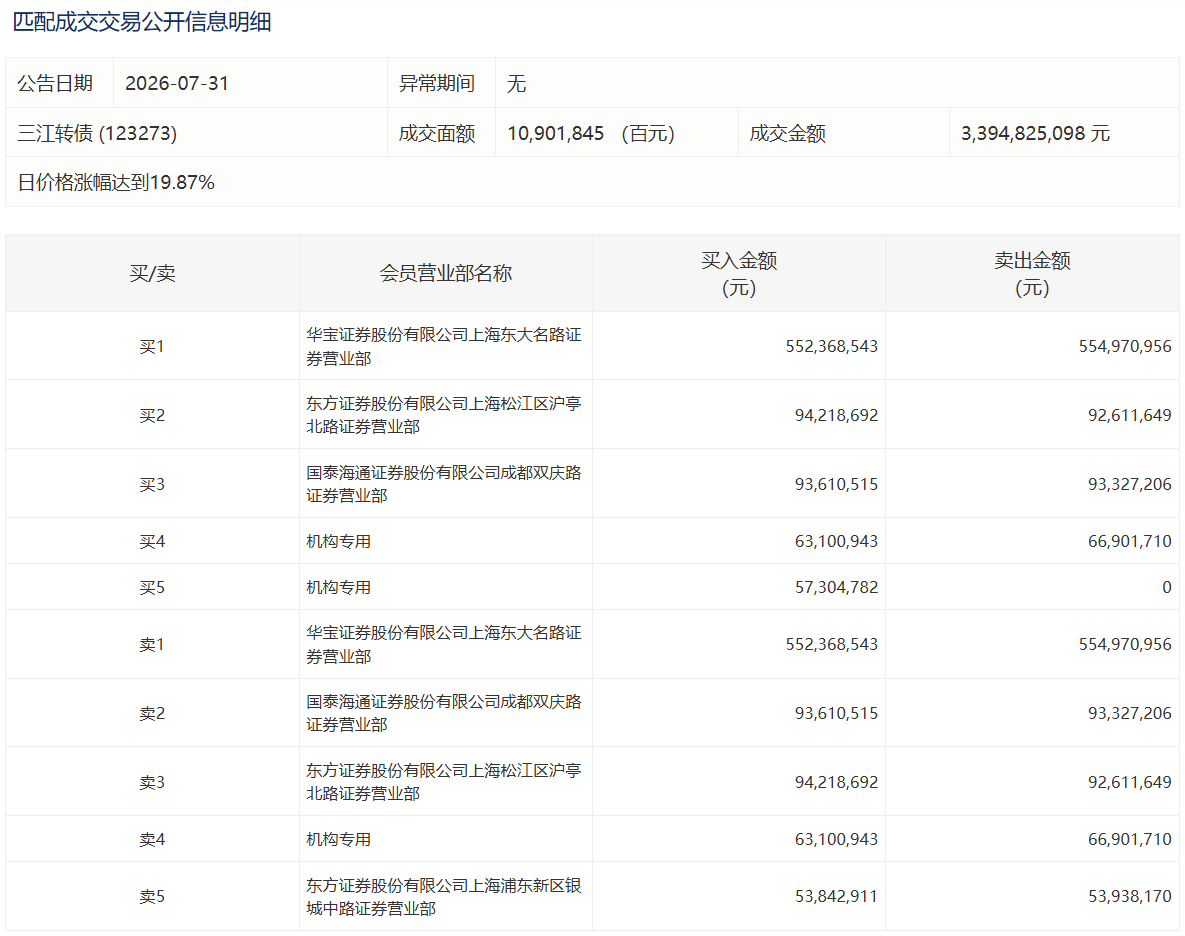Viewport: 1185px width, 936px height.
Task: Select the 卖1 row label
Action: [x=152, y=644]
